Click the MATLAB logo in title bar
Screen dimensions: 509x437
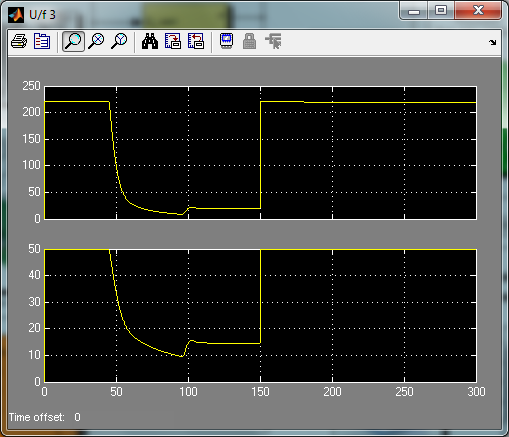coord(16,15)
